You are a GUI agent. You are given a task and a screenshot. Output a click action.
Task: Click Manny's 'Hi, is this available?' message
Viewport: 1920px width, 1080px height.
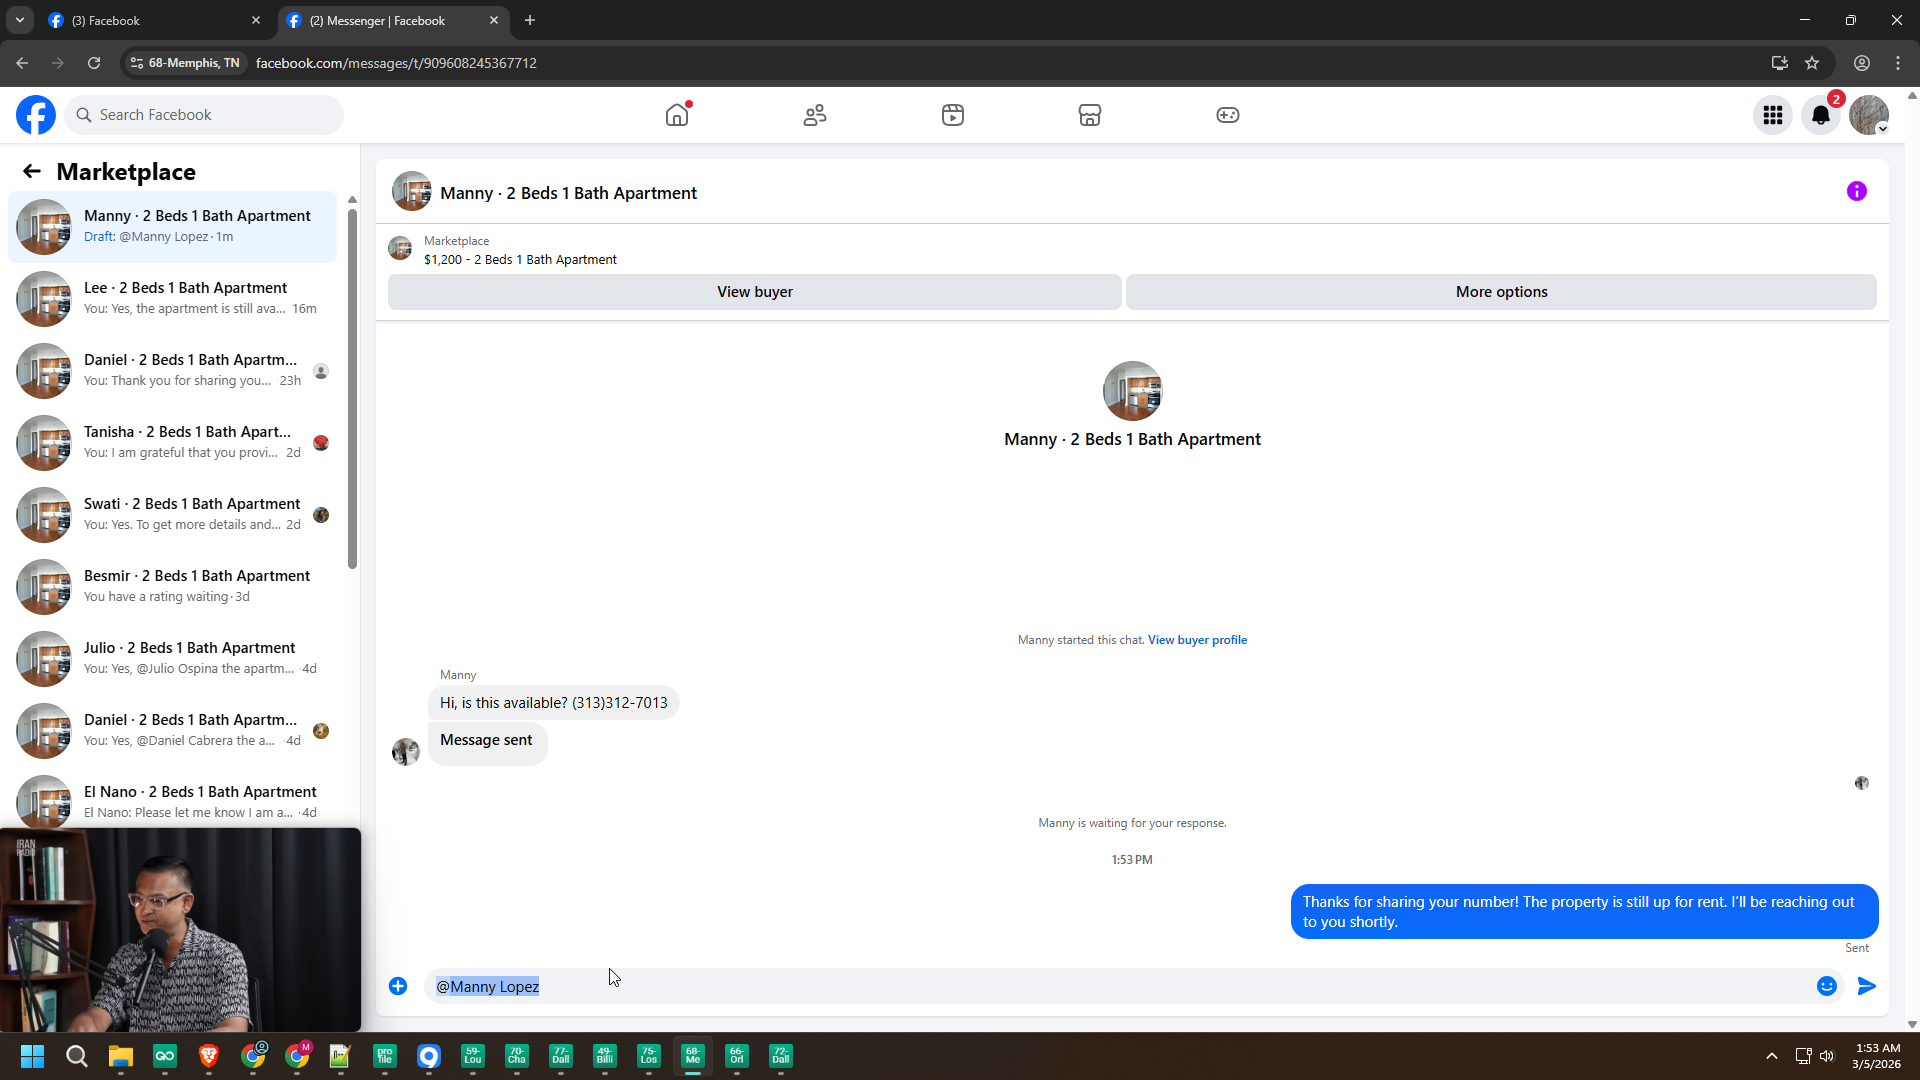pyautogui.click(x=554, y=703)
